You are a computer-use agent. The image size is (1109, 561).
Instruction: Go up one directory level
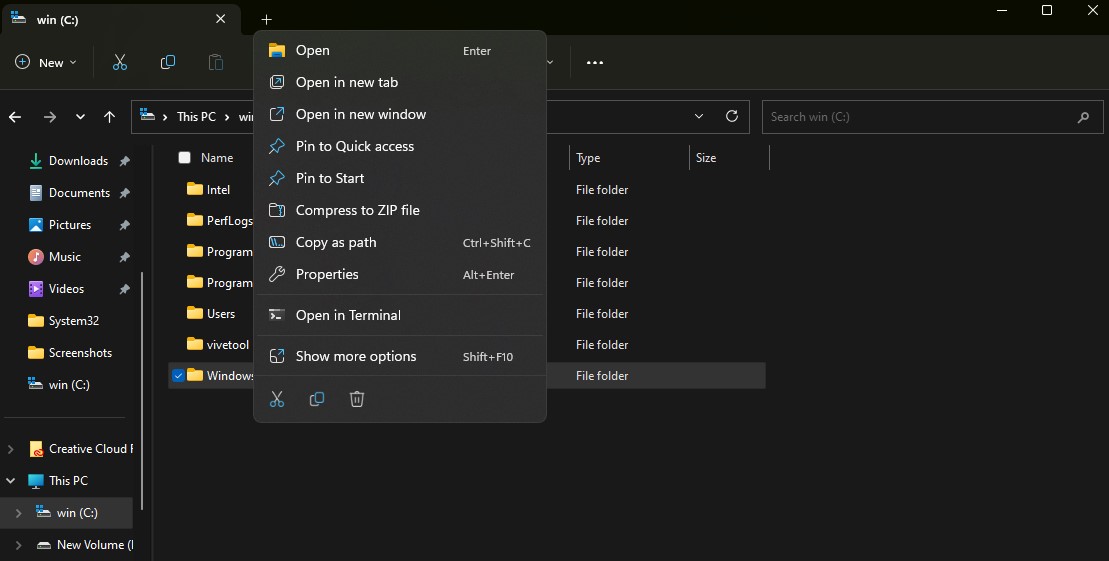click(x=110, y=117)
